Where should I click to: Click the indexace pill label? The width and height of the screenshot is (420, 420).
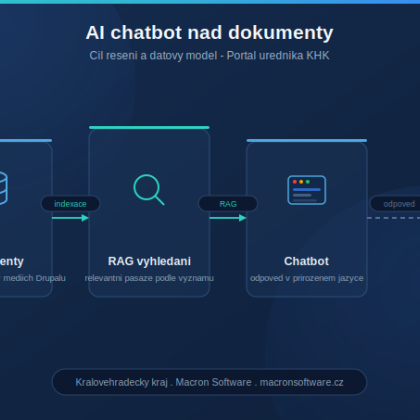[70, 204]
